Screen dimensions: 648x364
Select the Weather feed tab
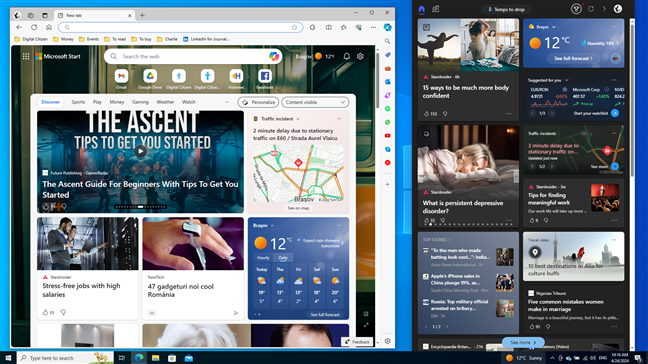tap(165, 102)
